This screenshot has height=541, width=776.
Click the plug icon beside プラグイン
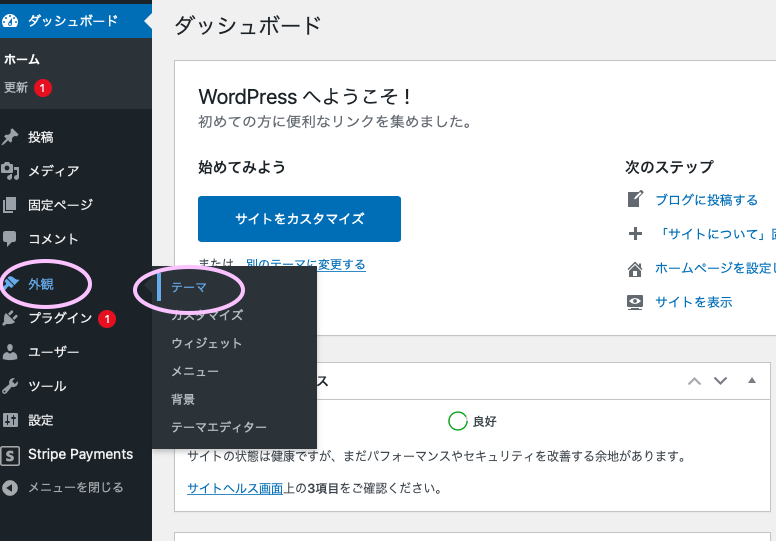pyautogui.click(x=11, y=319)
